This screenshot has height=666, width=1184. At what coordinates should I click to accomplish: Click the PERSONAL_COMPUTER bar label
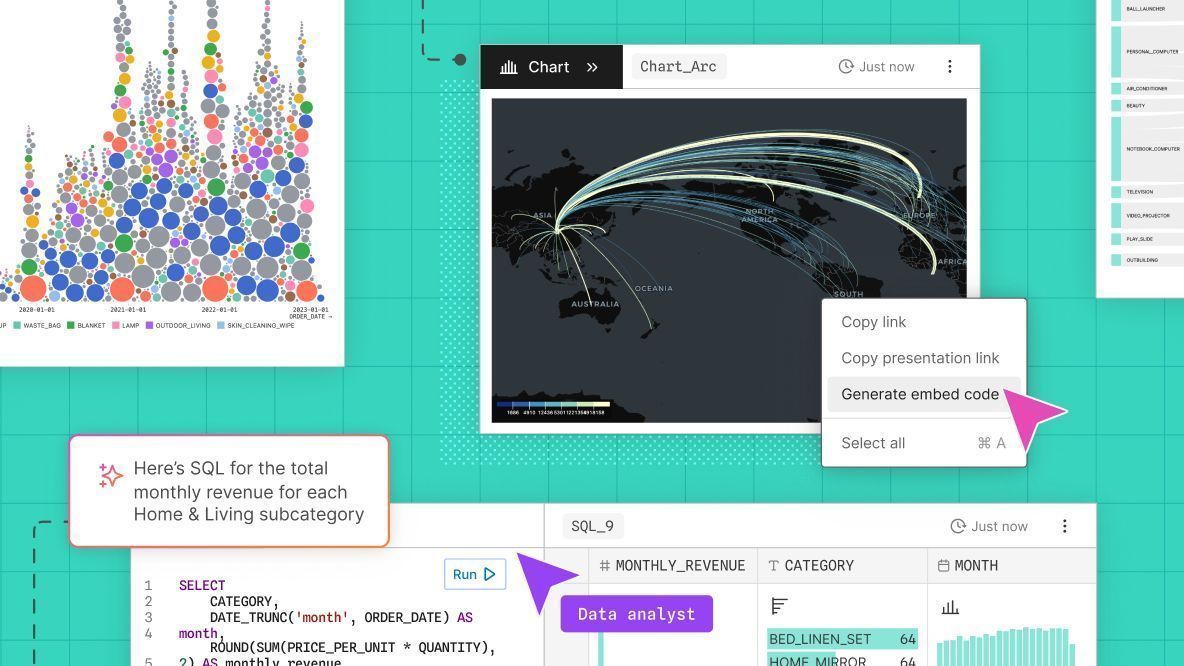(x=1152, y=52)
